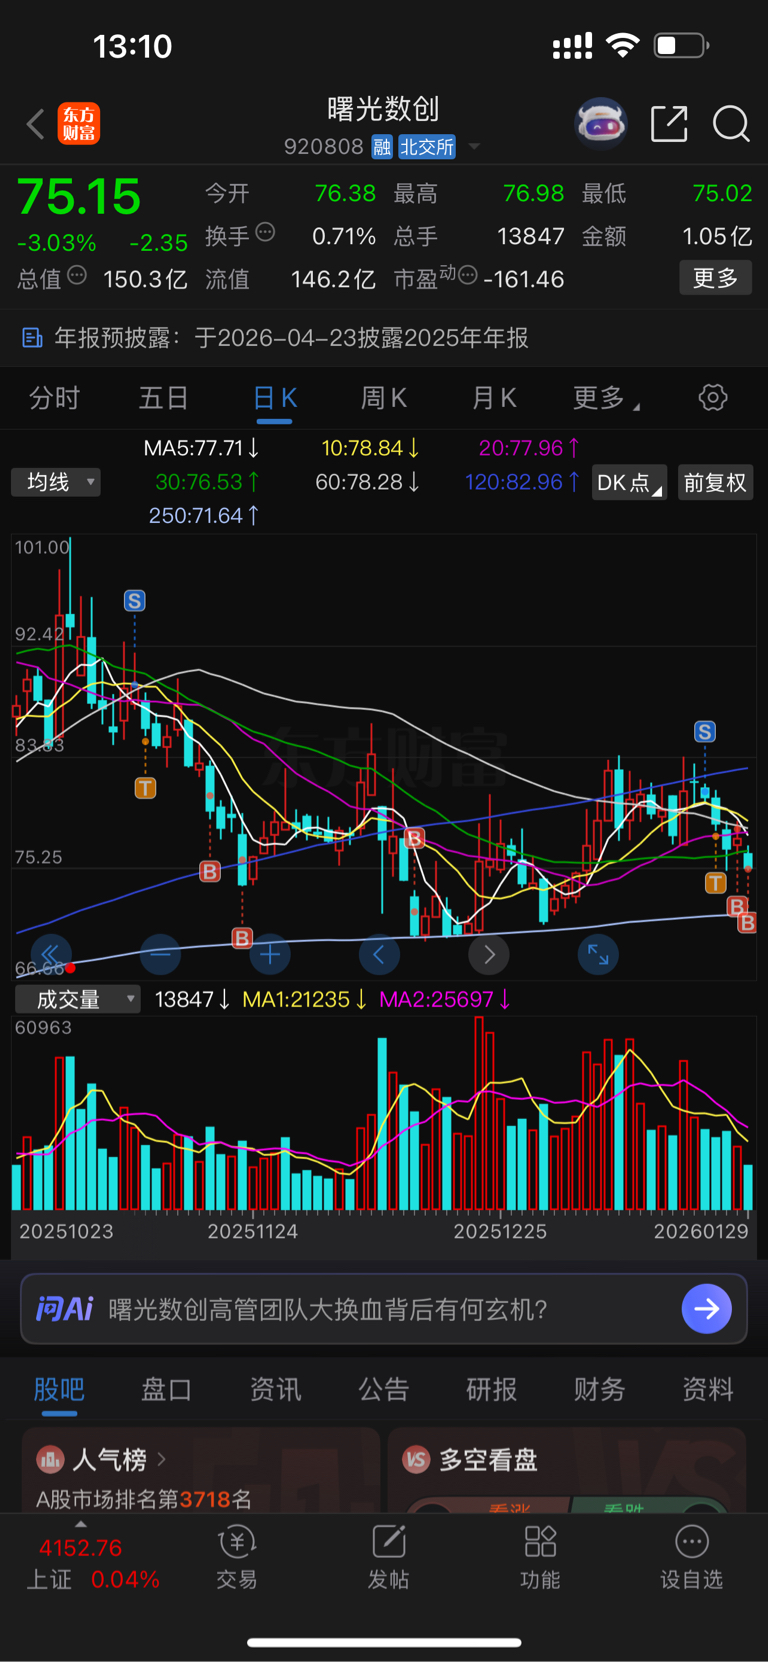Tap the 120:82.96 moving average label

coord(523,482)
